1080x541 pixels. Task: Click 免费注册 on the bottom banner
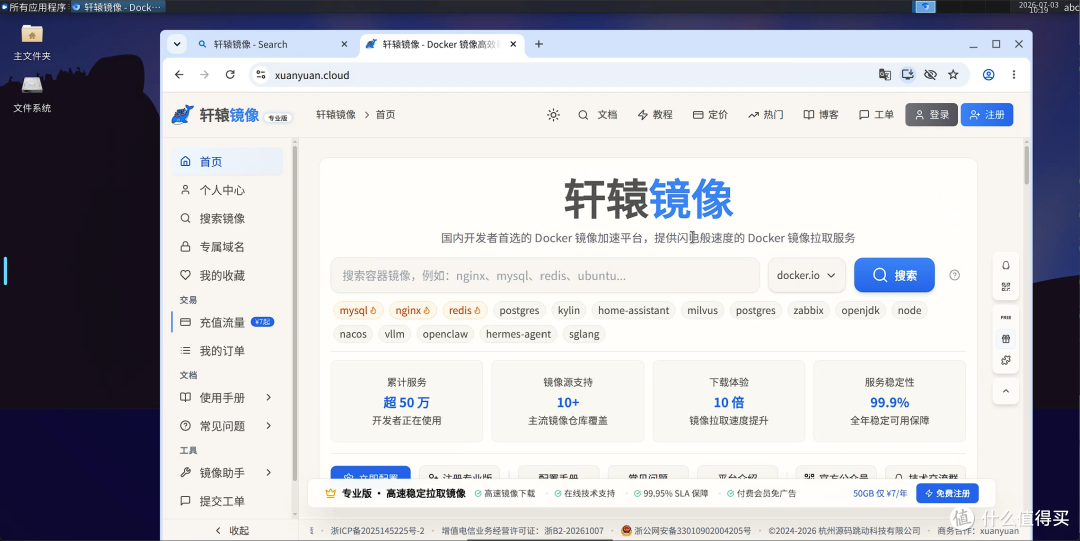(x=947, y=493)
